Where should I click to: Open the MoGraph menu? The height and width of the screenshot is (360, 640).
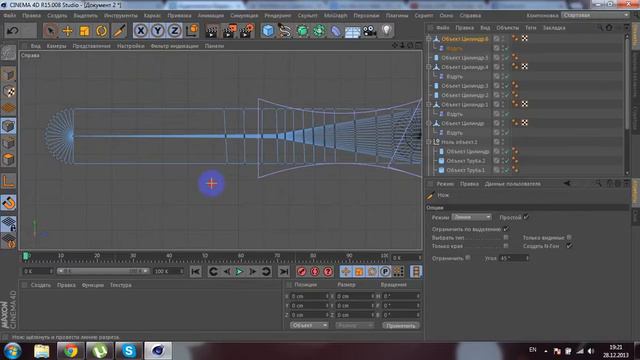point(335,16)
